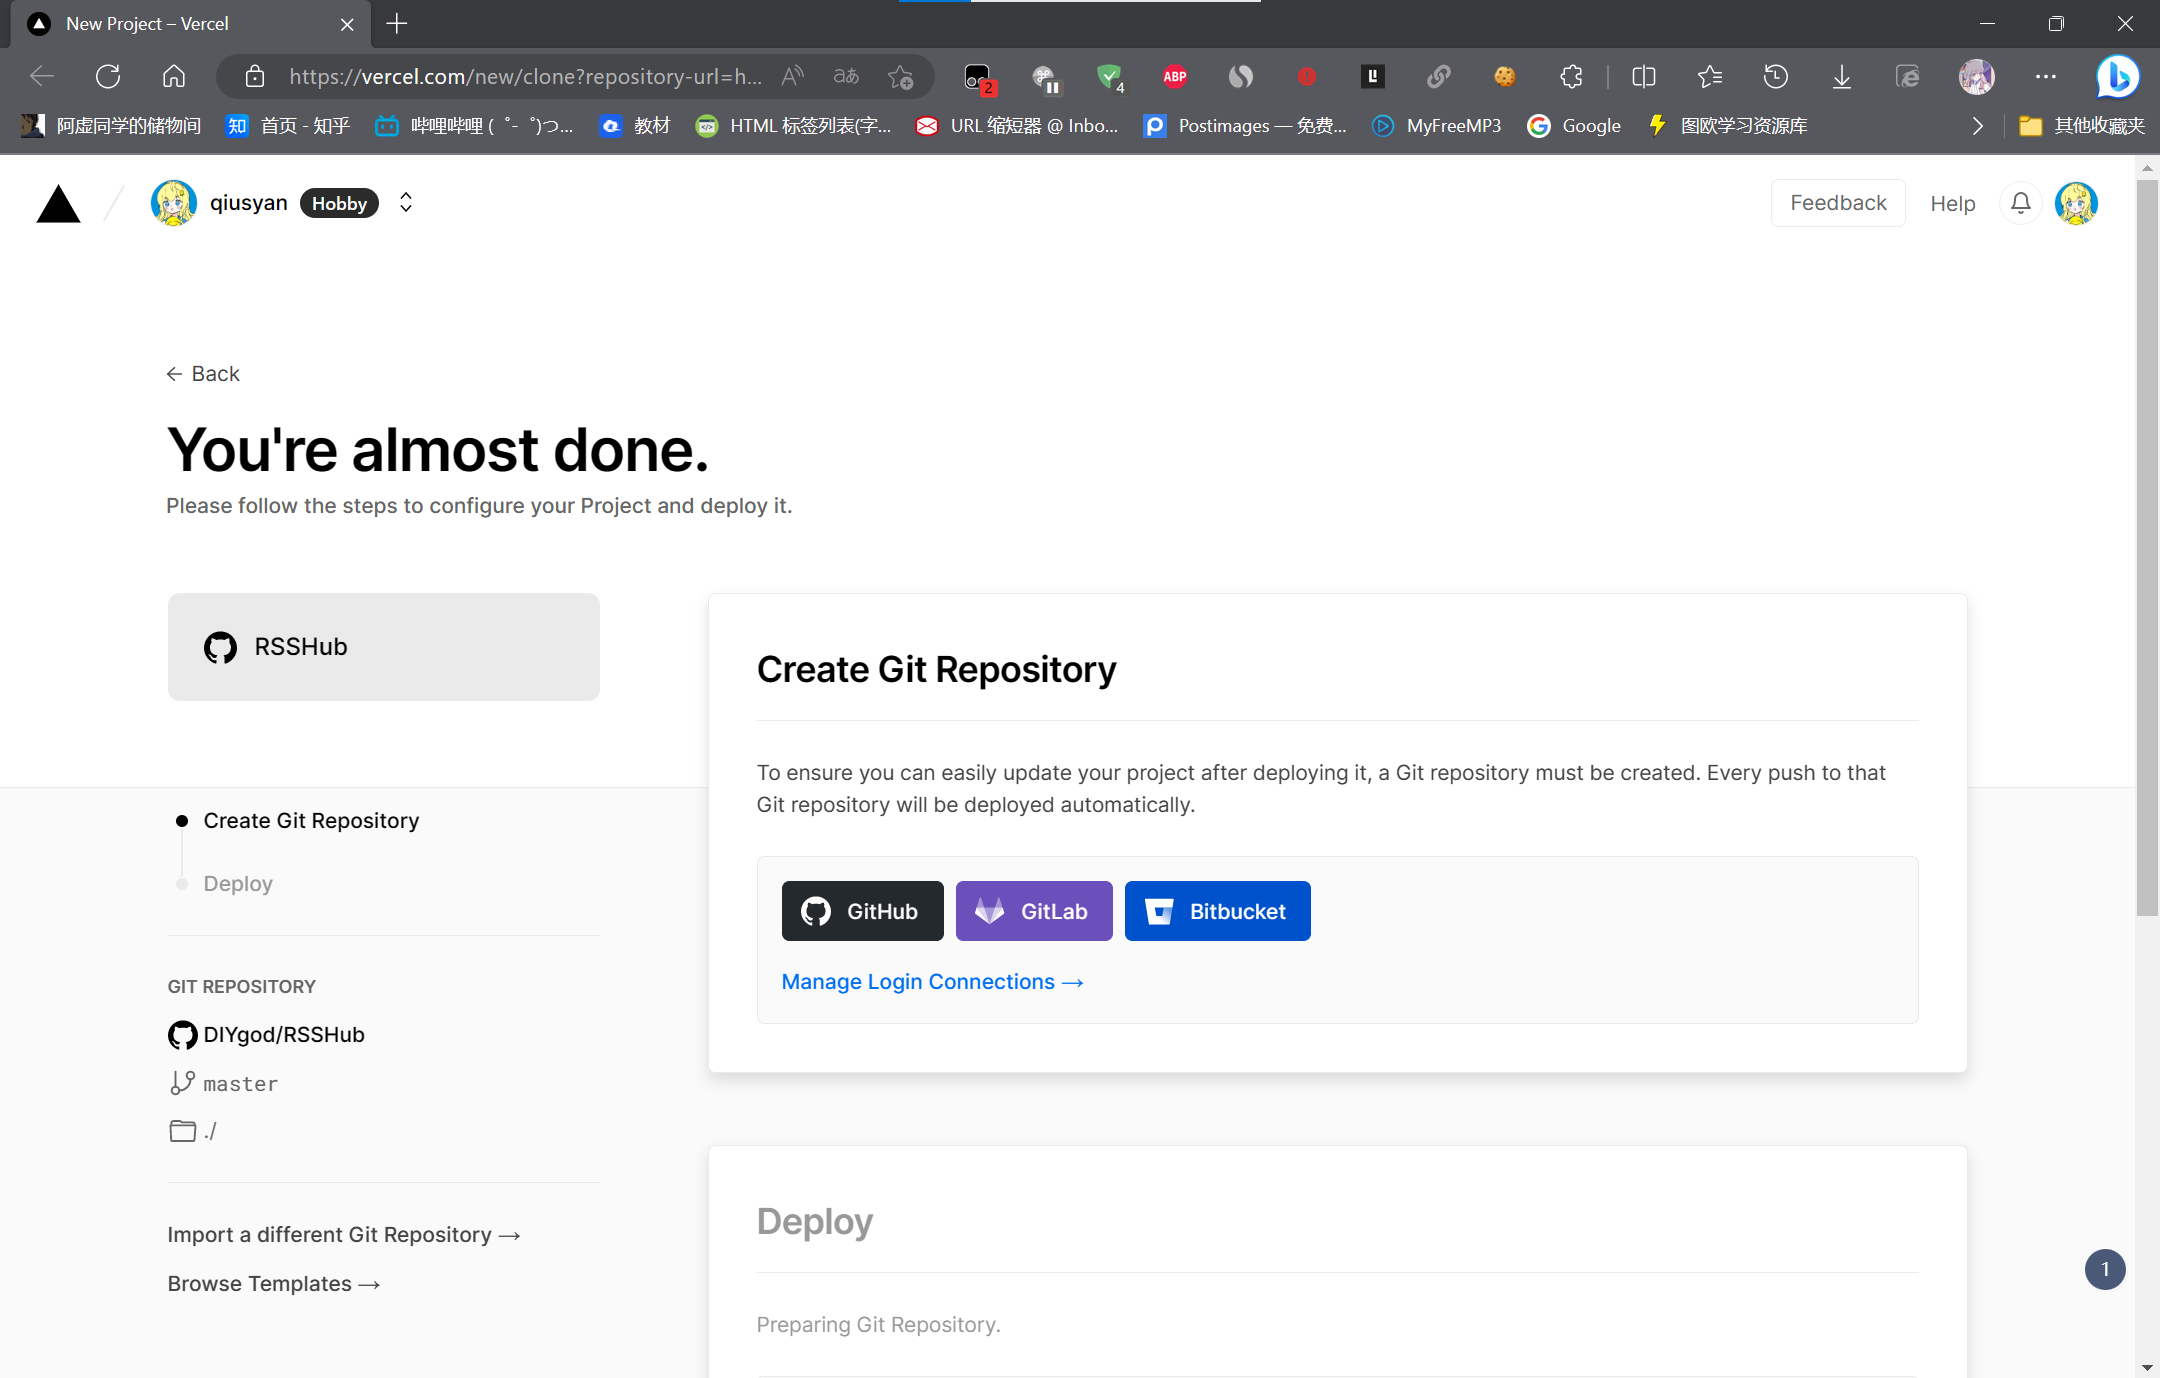Screen dimensions: 2160x1378
Task: Click the translate page icon
Action: click(846, 76)
